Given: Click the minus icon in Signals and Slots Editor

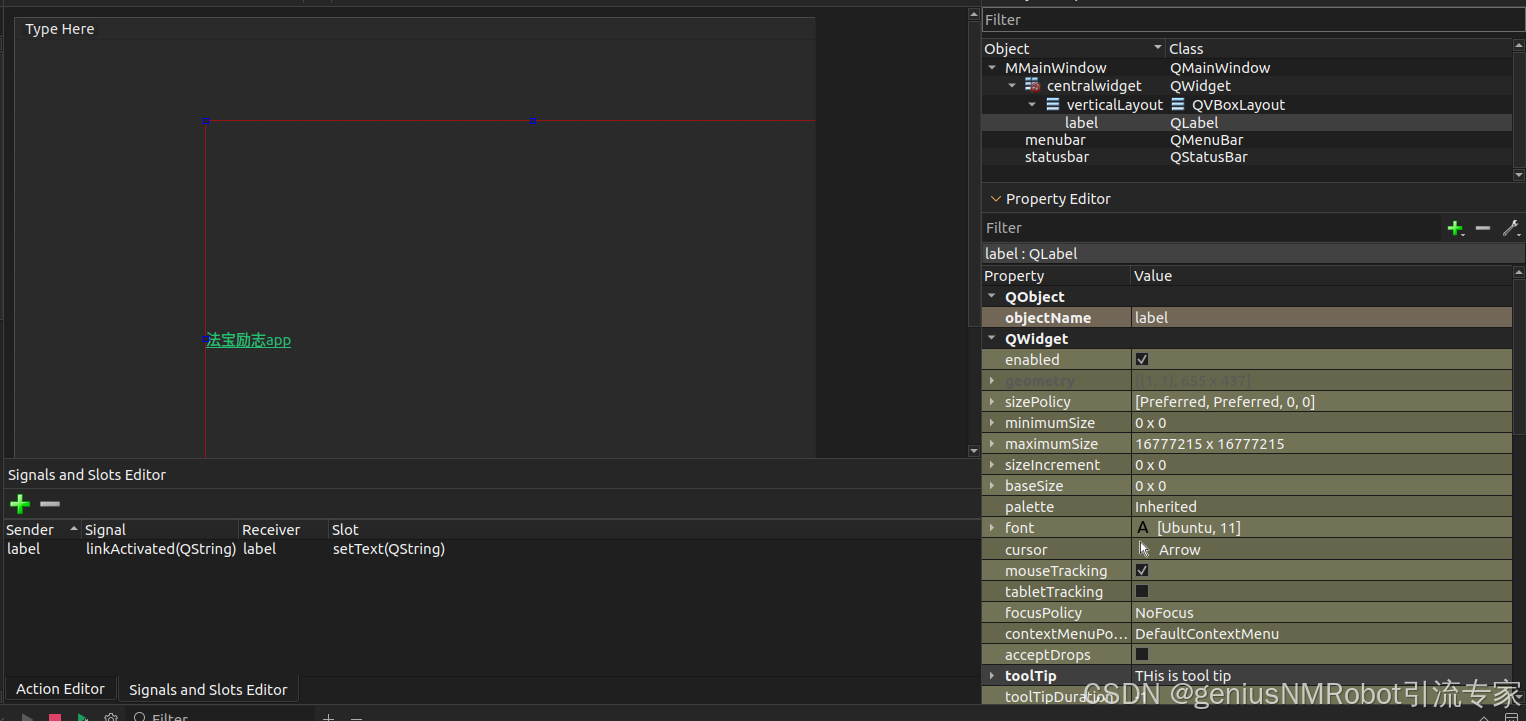Looking at the screenshot, I should 49,504.
